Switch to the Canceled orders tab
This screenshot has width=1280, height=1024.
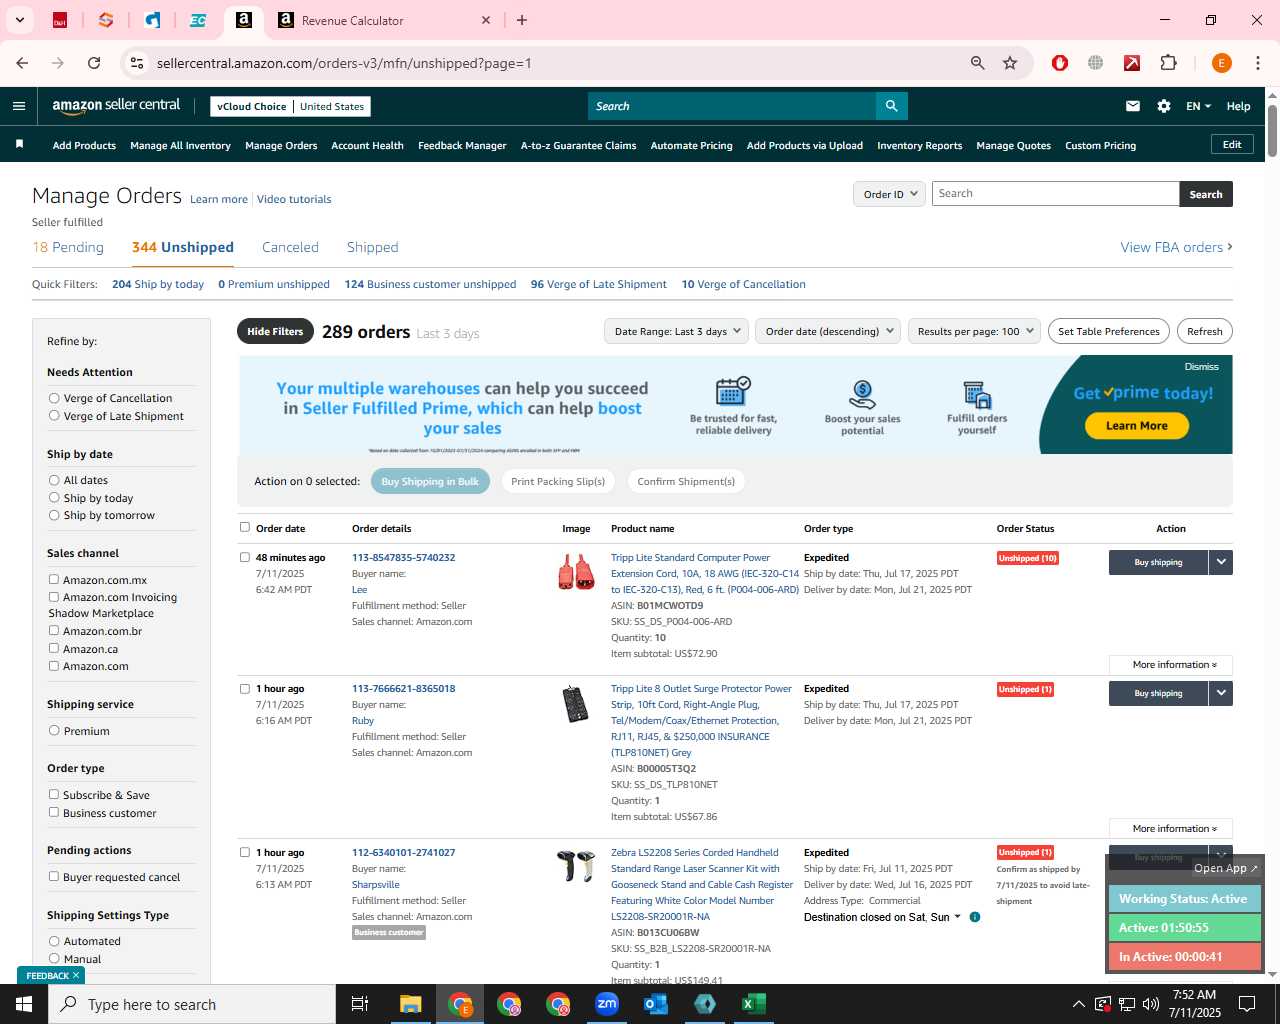[x=290, y=247]
